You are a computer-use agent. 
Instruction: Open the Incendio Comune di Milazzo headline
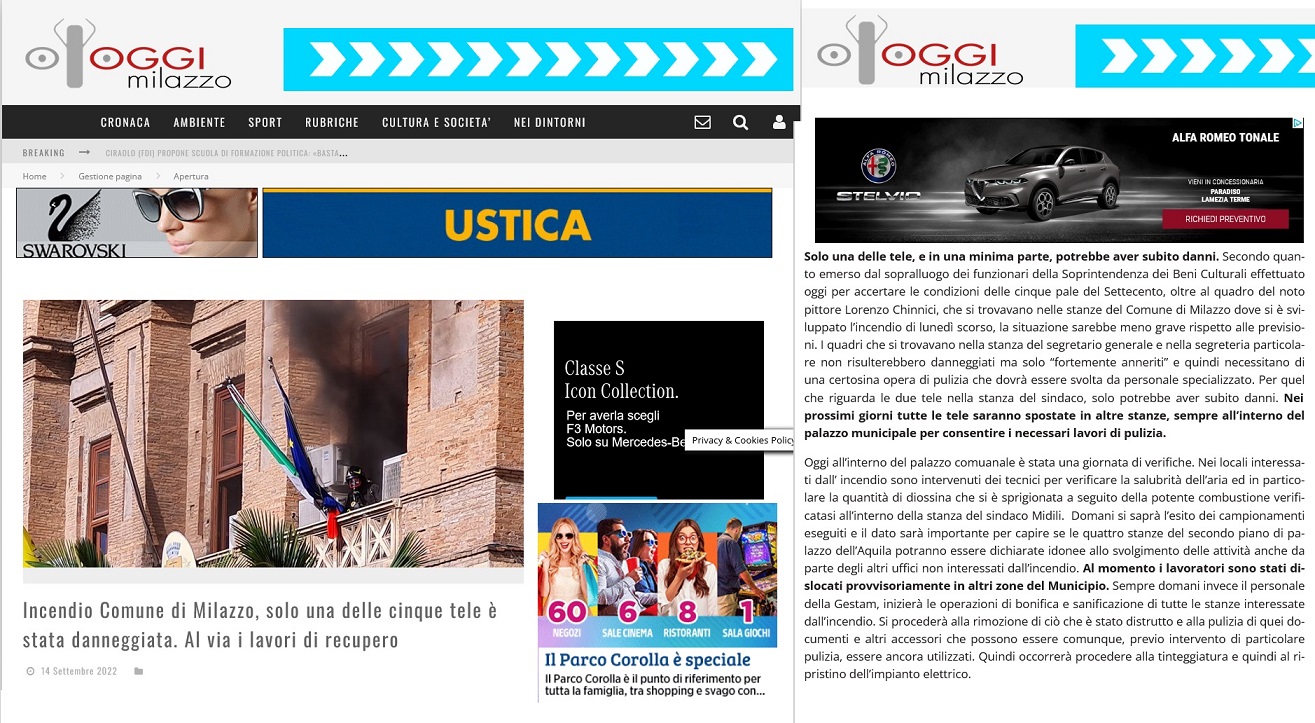point(259,624)
